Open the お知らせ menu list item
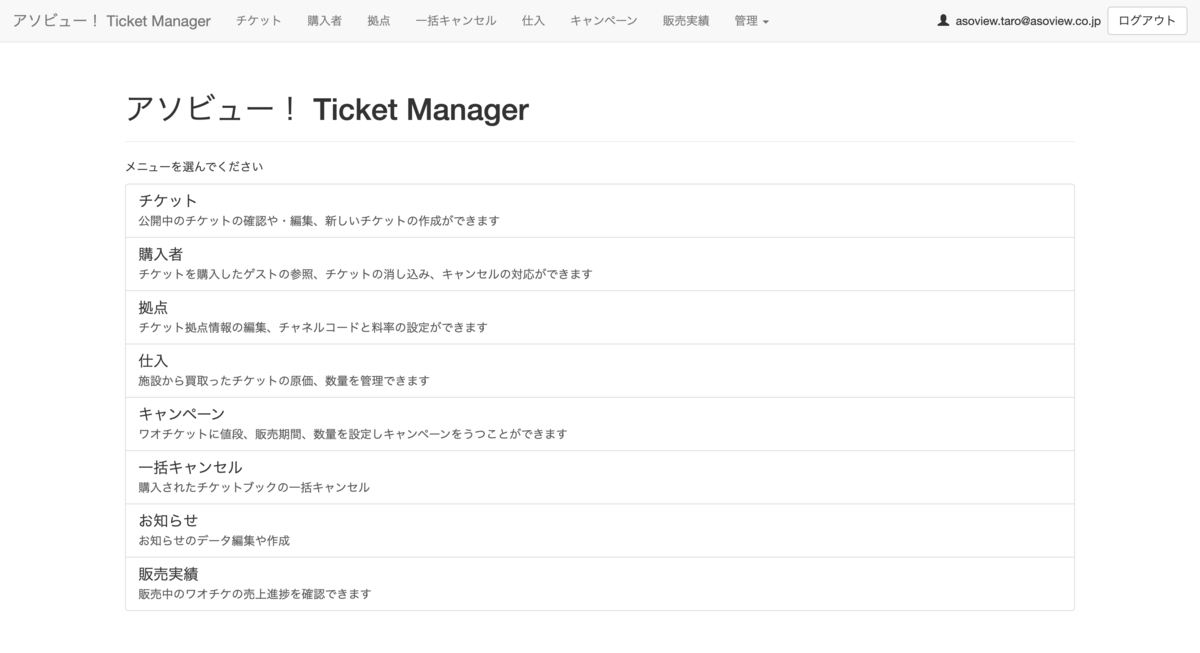1200x653 pixels. tap(600, 531)
